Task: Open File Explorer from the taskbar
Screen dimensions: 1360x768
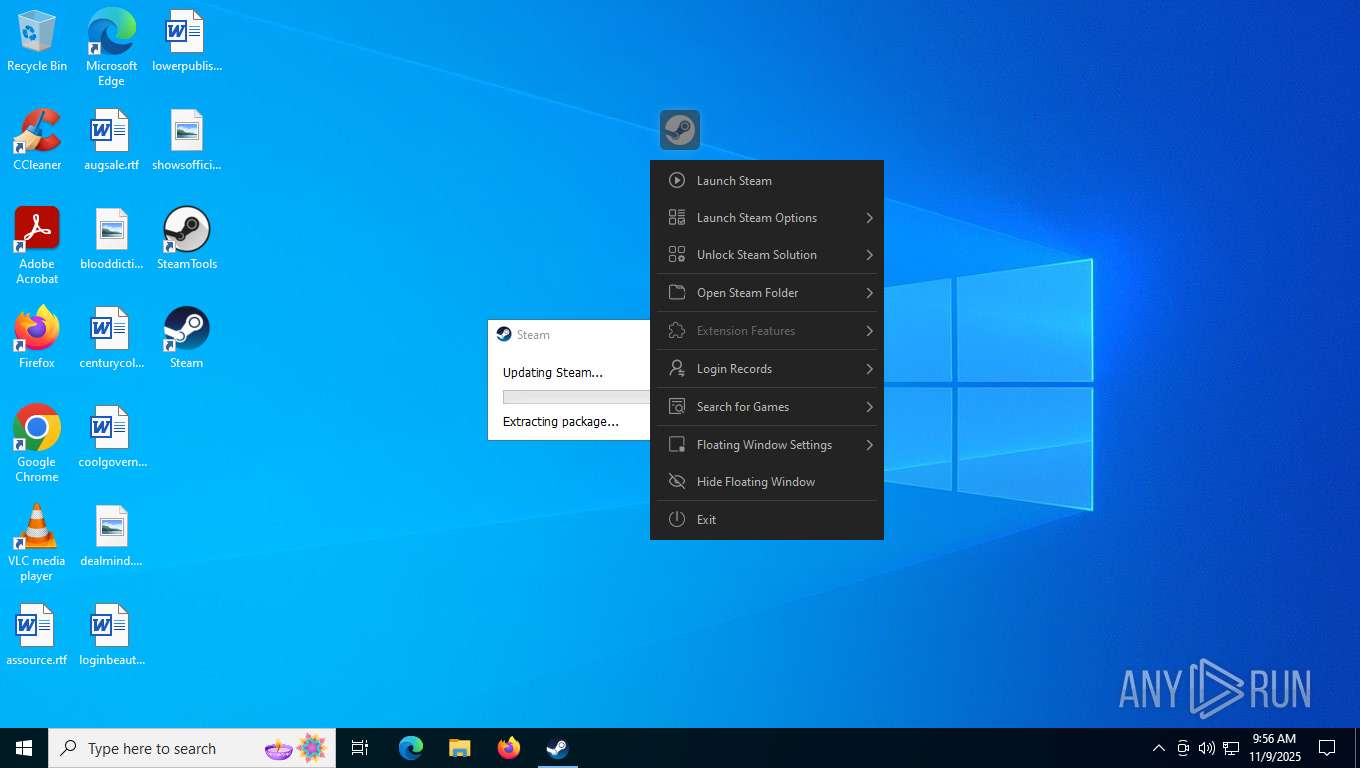Action: tap(460, 748)
